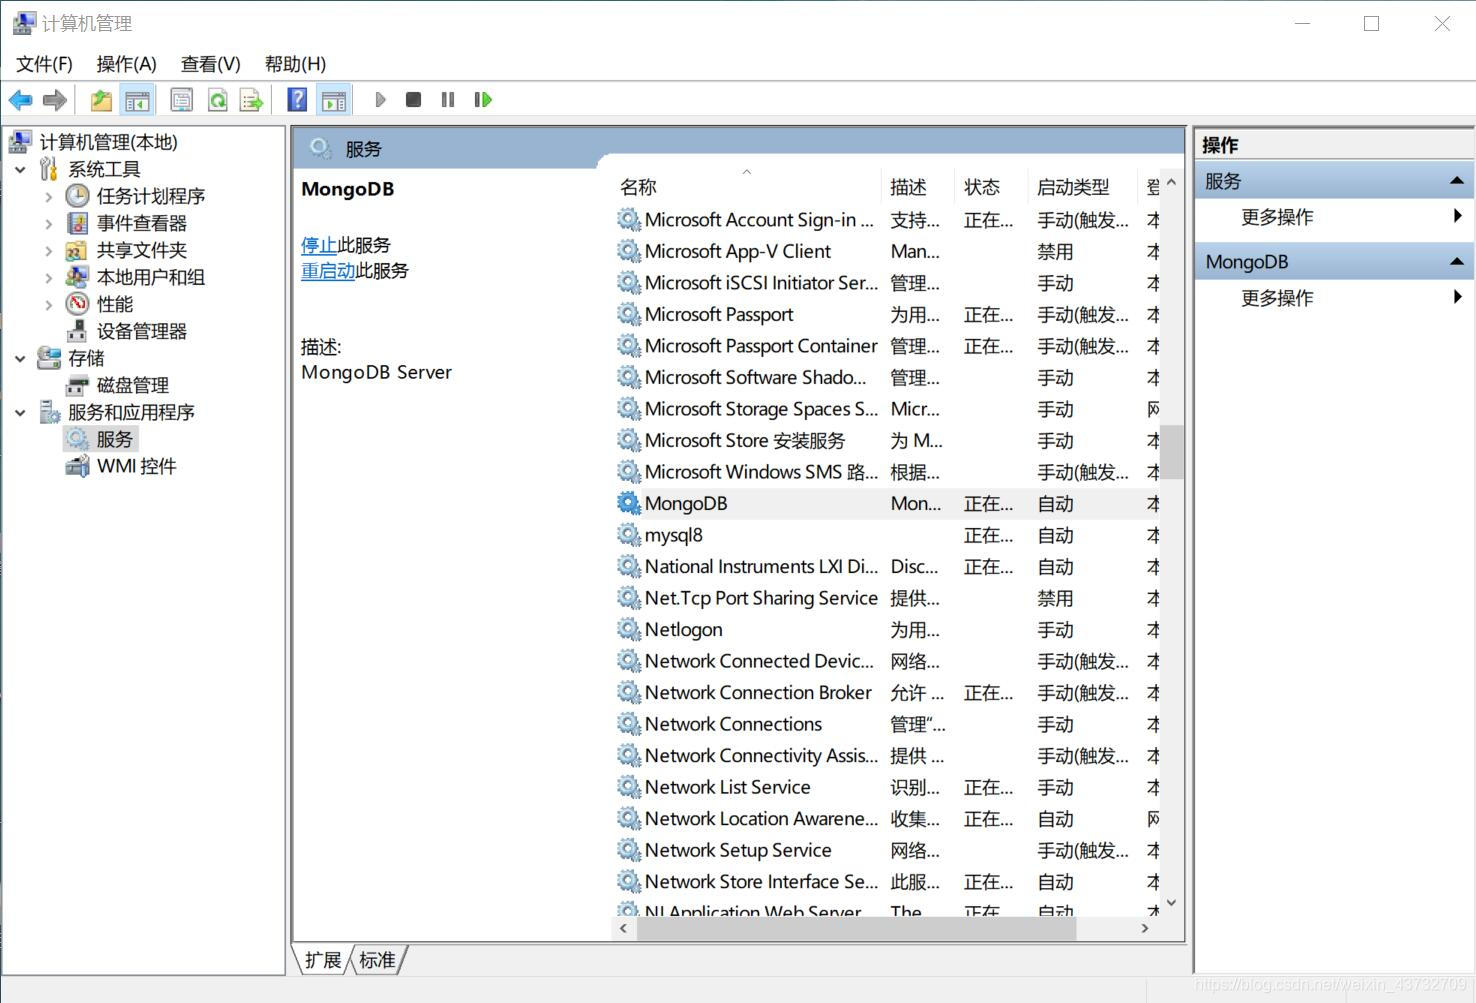Select Microsoft App-V Client service row
The height and width of the screenshot is (1003, 1476).
coord(886,251)
